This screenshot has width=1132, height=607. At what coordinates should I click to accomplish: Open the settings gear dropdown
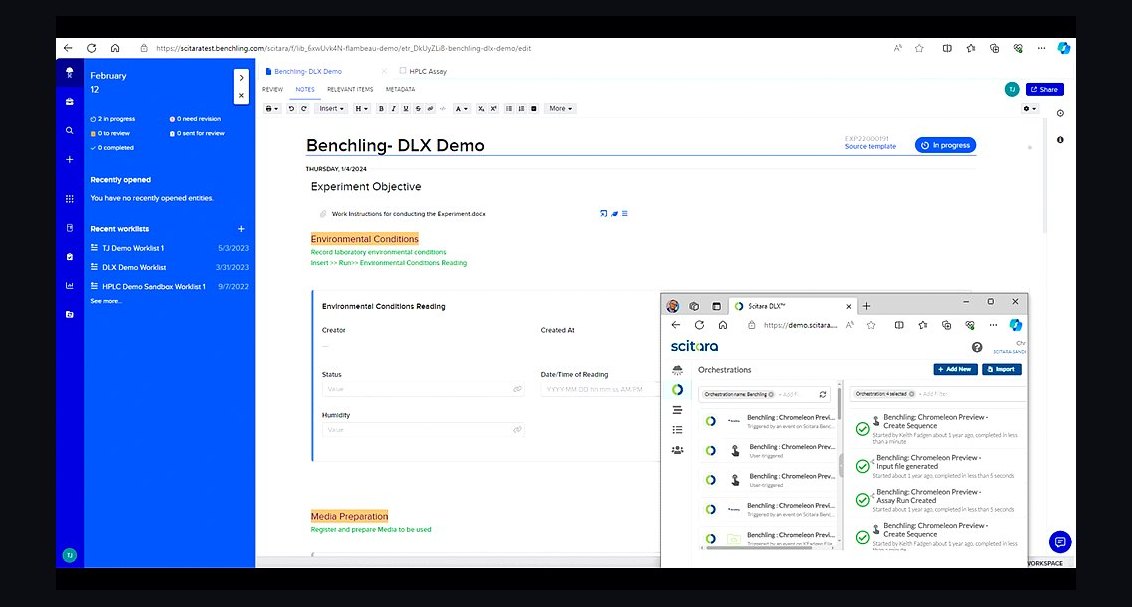[x=1029, y=108]
